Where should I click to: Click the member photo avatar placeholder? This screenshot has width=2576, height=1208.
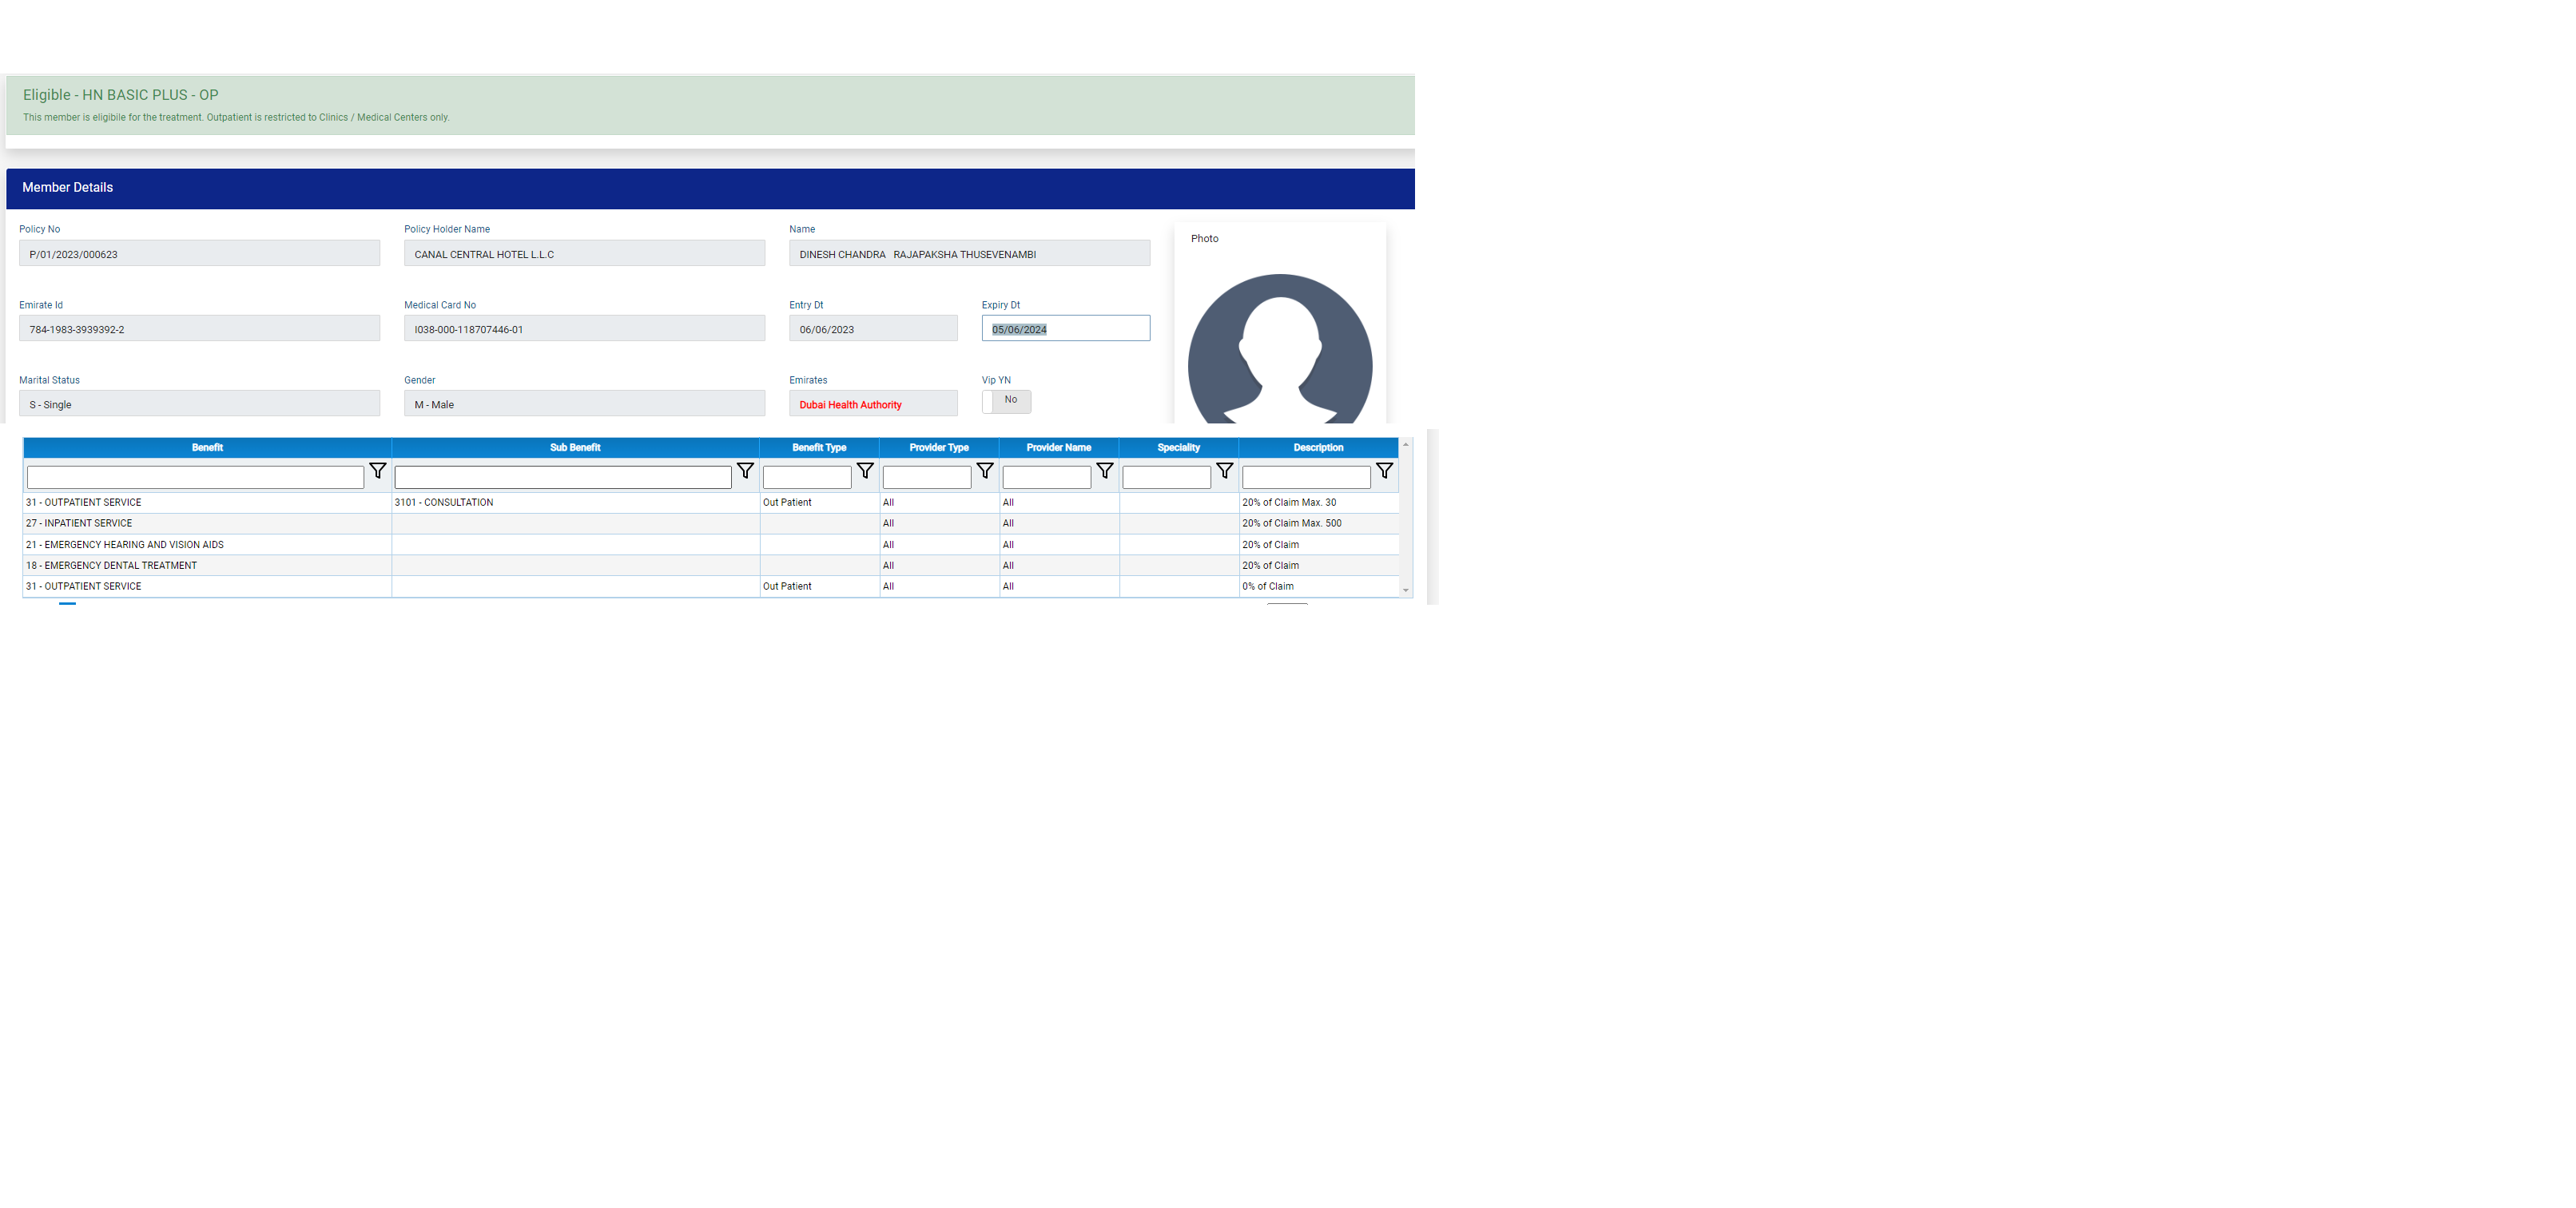click(1279, 350)
